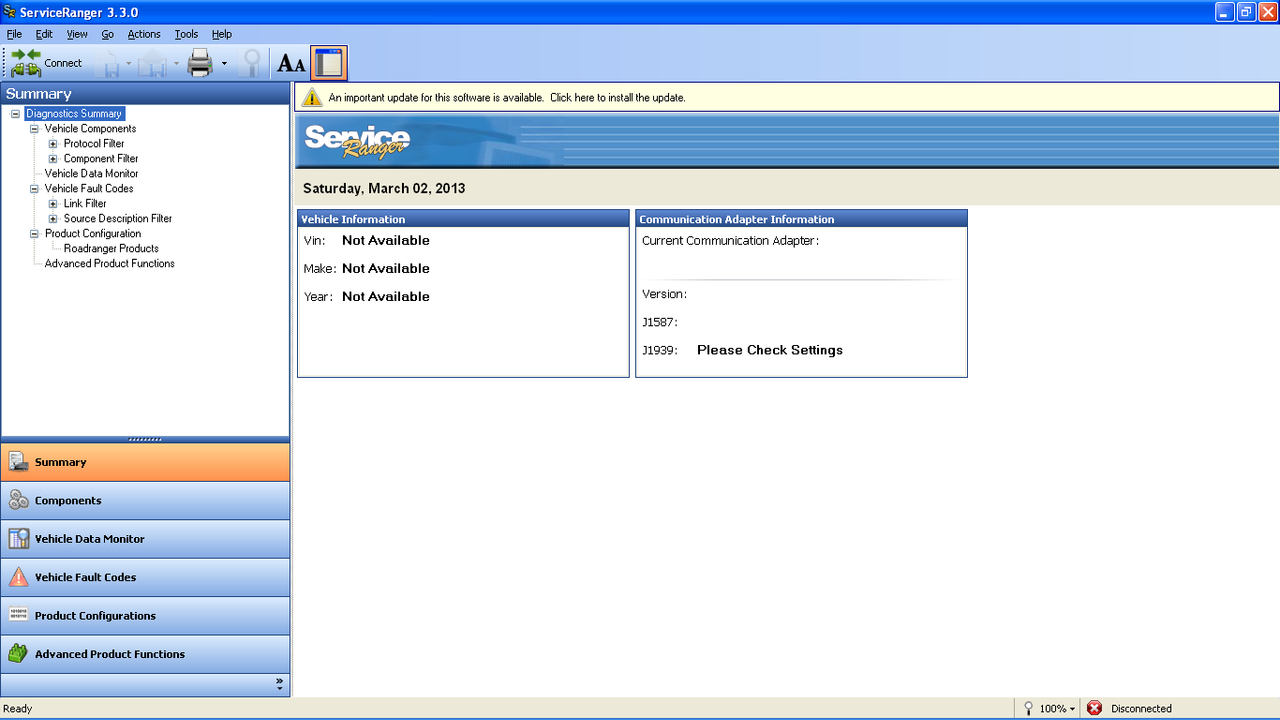
Task: Click the navigation pane splitter grip
Action: [145, 439]
